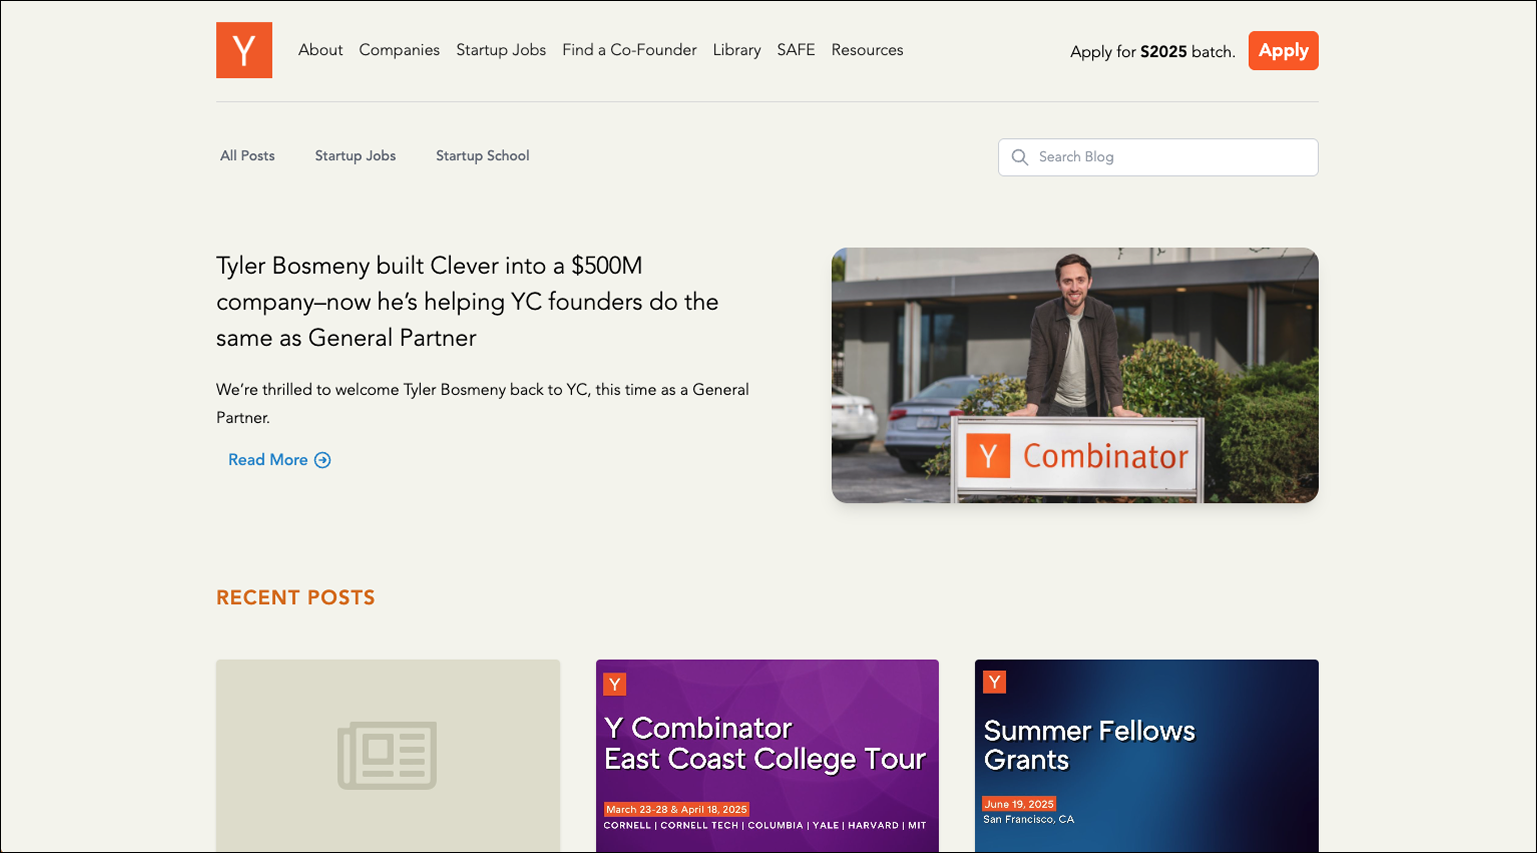Click the small Y logo on College Tour card
This screenshot has height=853, width=1537.
point(614,684)
